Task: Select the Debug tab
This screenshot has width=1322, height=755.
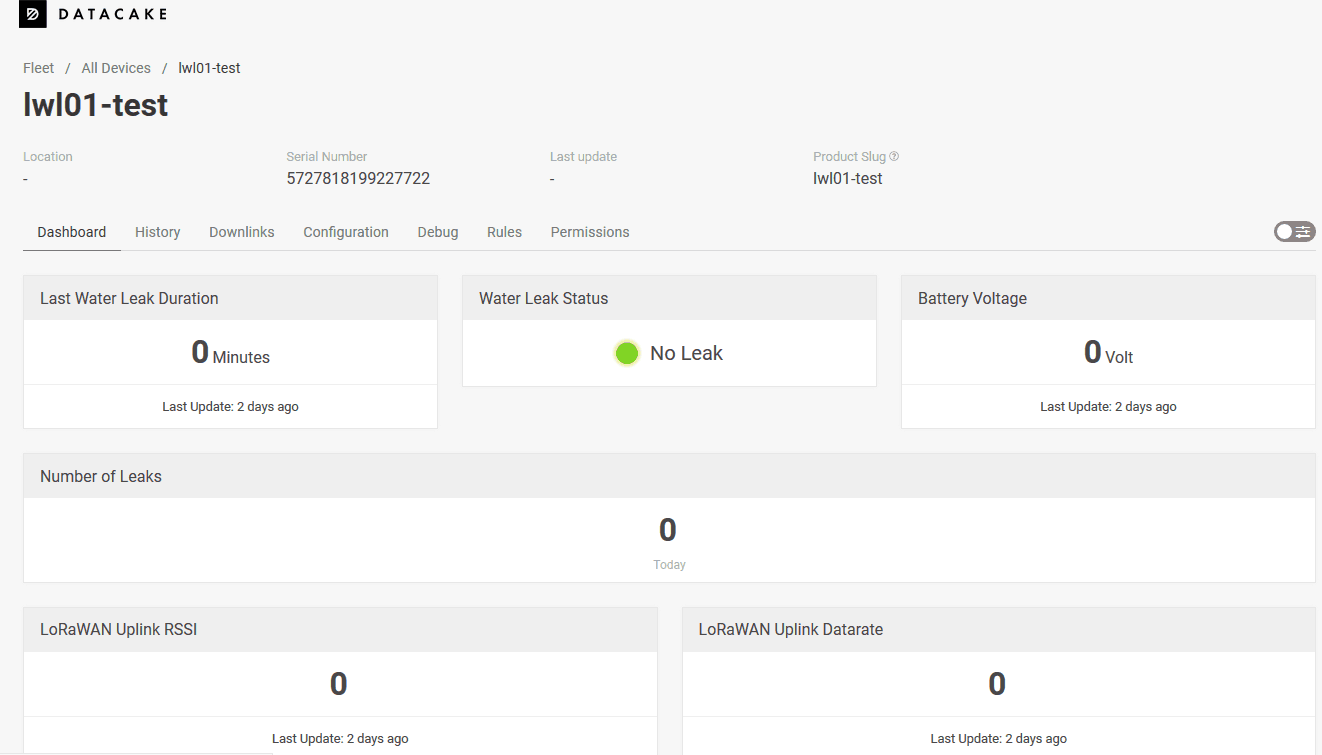Action: pyautogui.click(x=438, y=232)
